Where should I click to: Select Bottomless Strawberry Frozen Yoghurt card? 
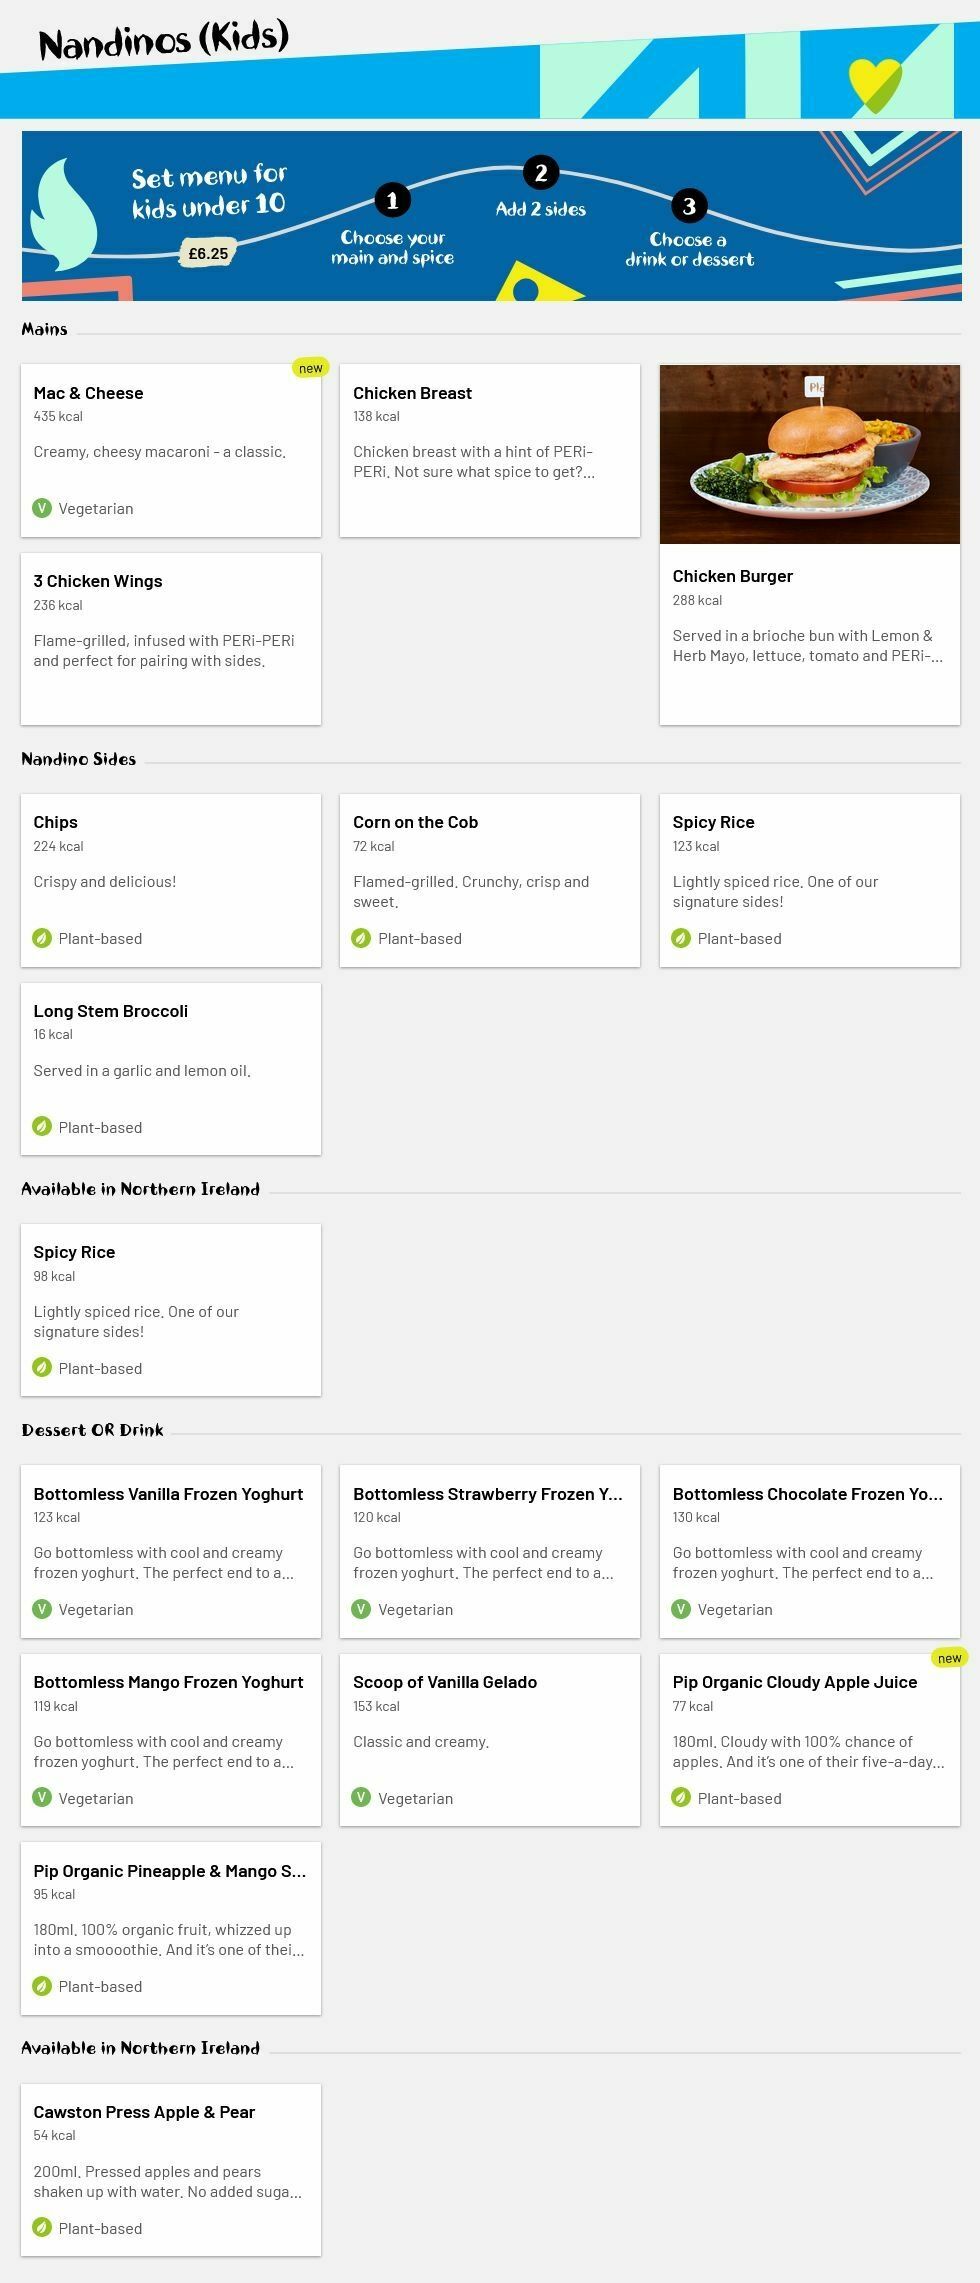(x=489, y=1550)
